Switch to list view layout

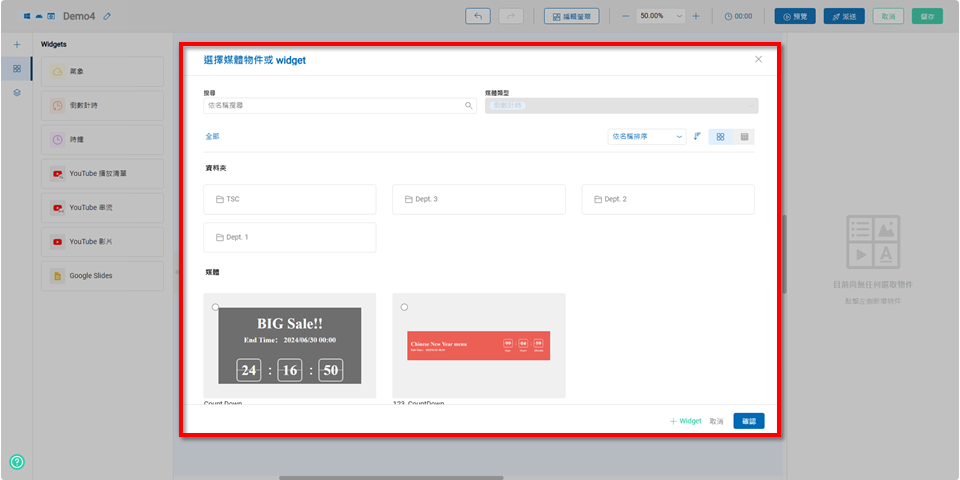(744, 136)
